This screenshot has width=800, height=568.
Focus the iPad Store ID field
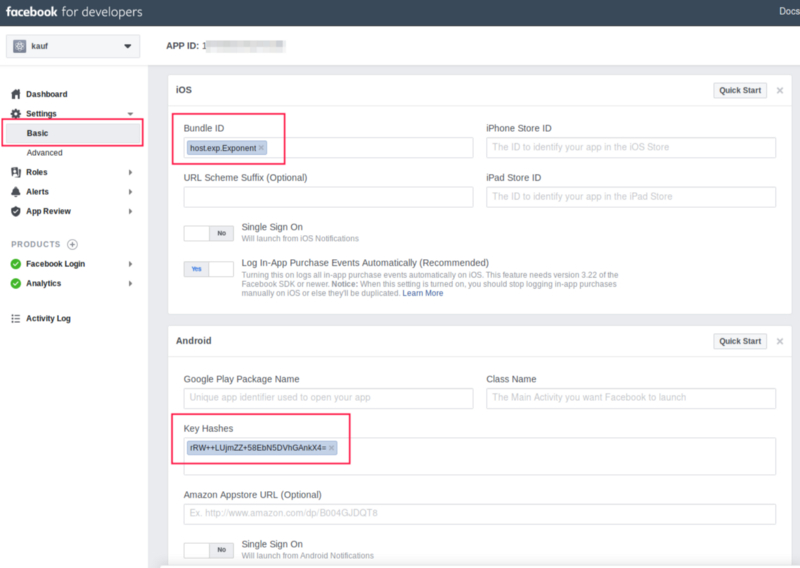pyautogui.click(x=631, y=197)
